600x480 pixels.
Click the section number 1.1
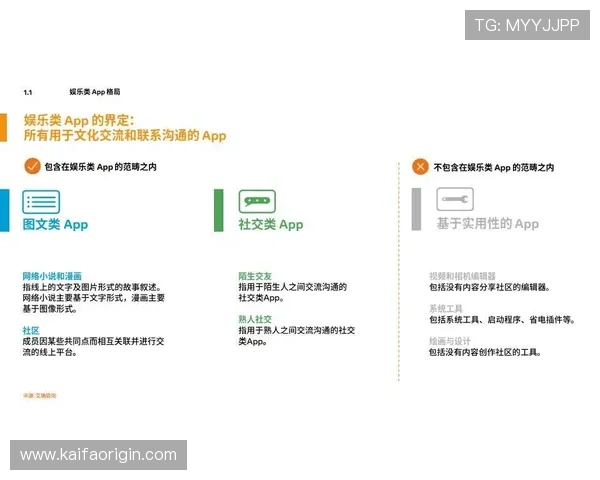[x=28, y=92]
